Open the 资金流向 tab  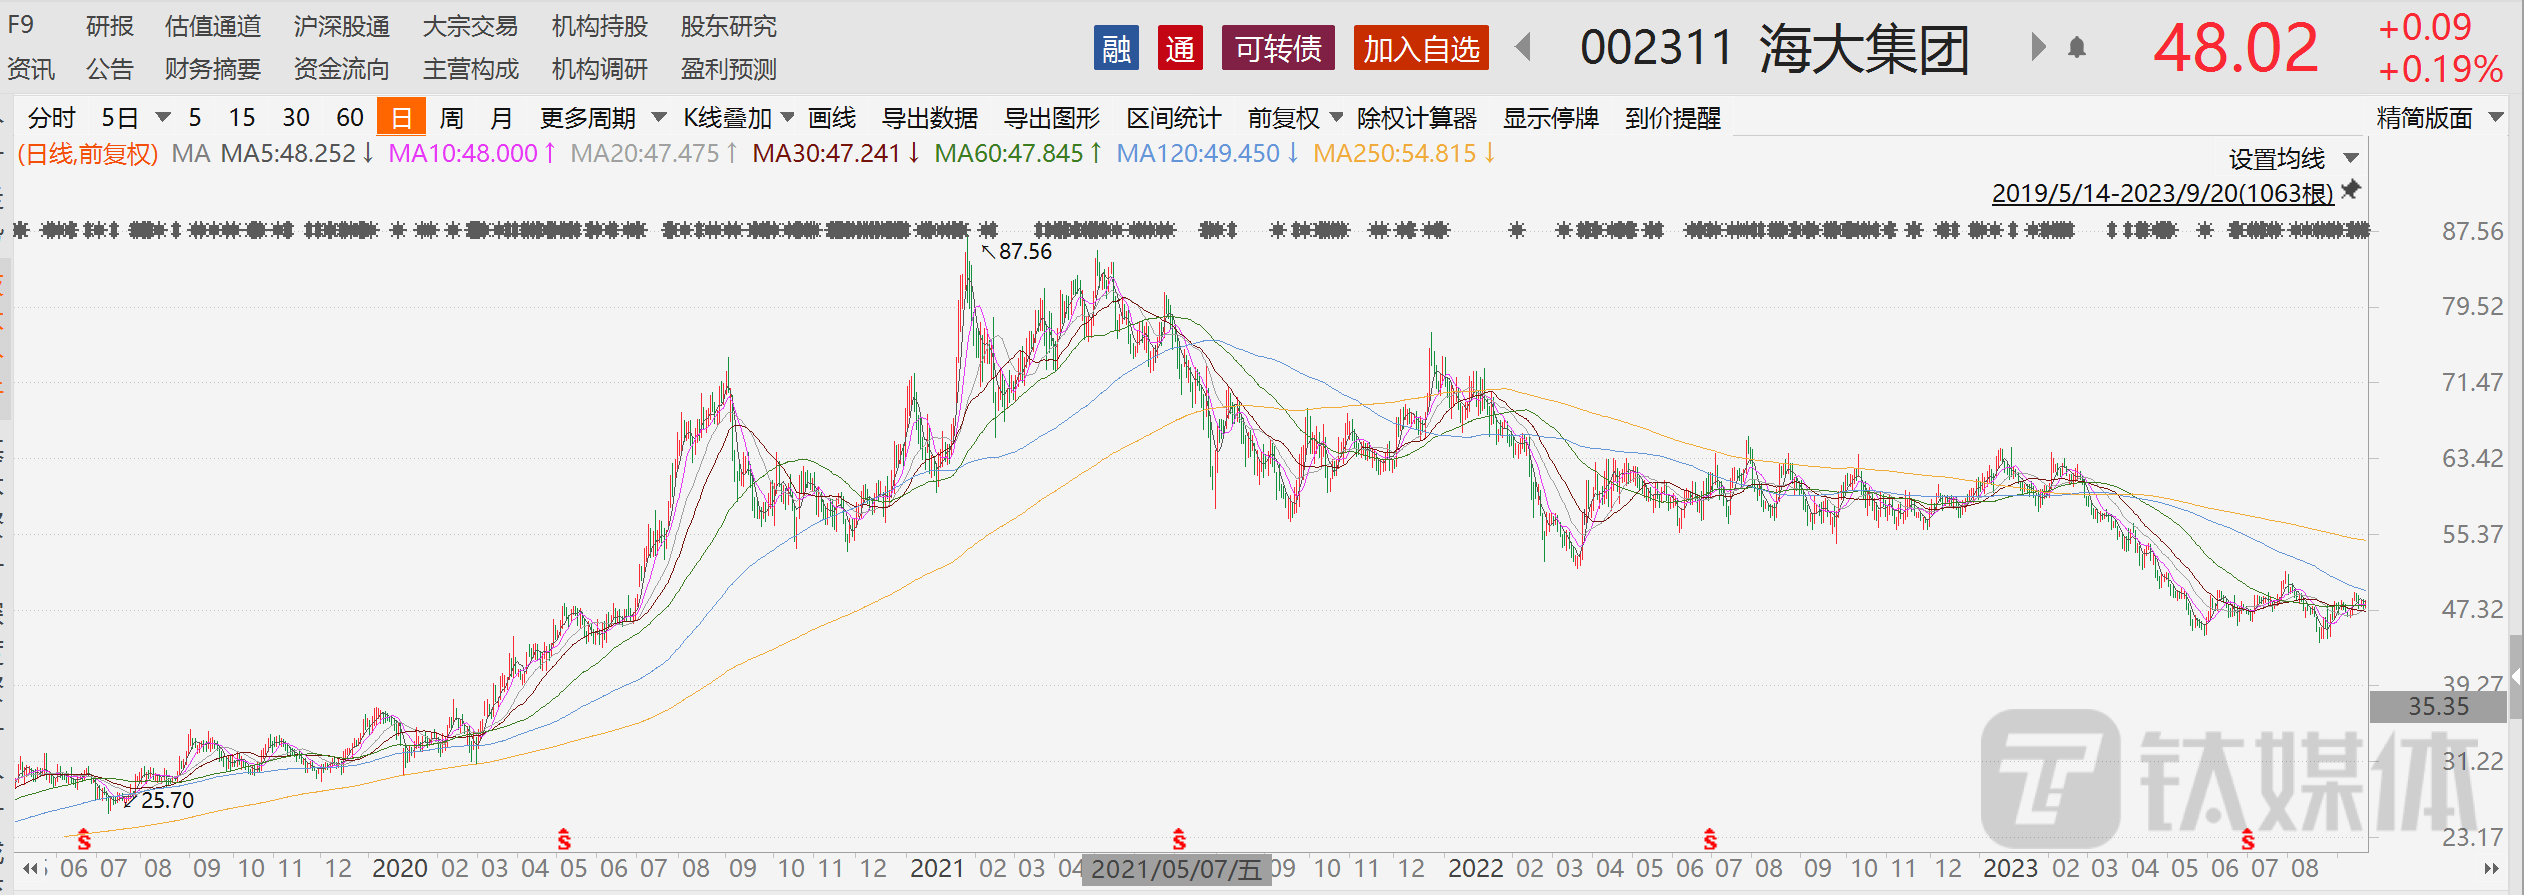[x=341, y=69]
